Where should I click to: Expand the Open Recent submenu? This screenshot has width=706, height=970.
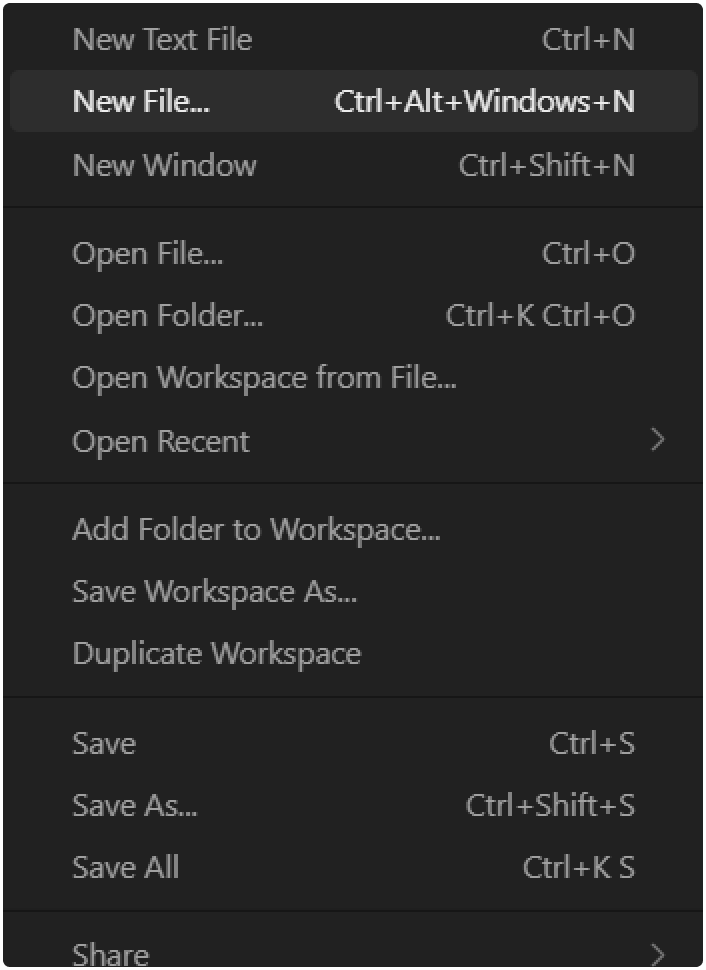(x=160, y=440)
